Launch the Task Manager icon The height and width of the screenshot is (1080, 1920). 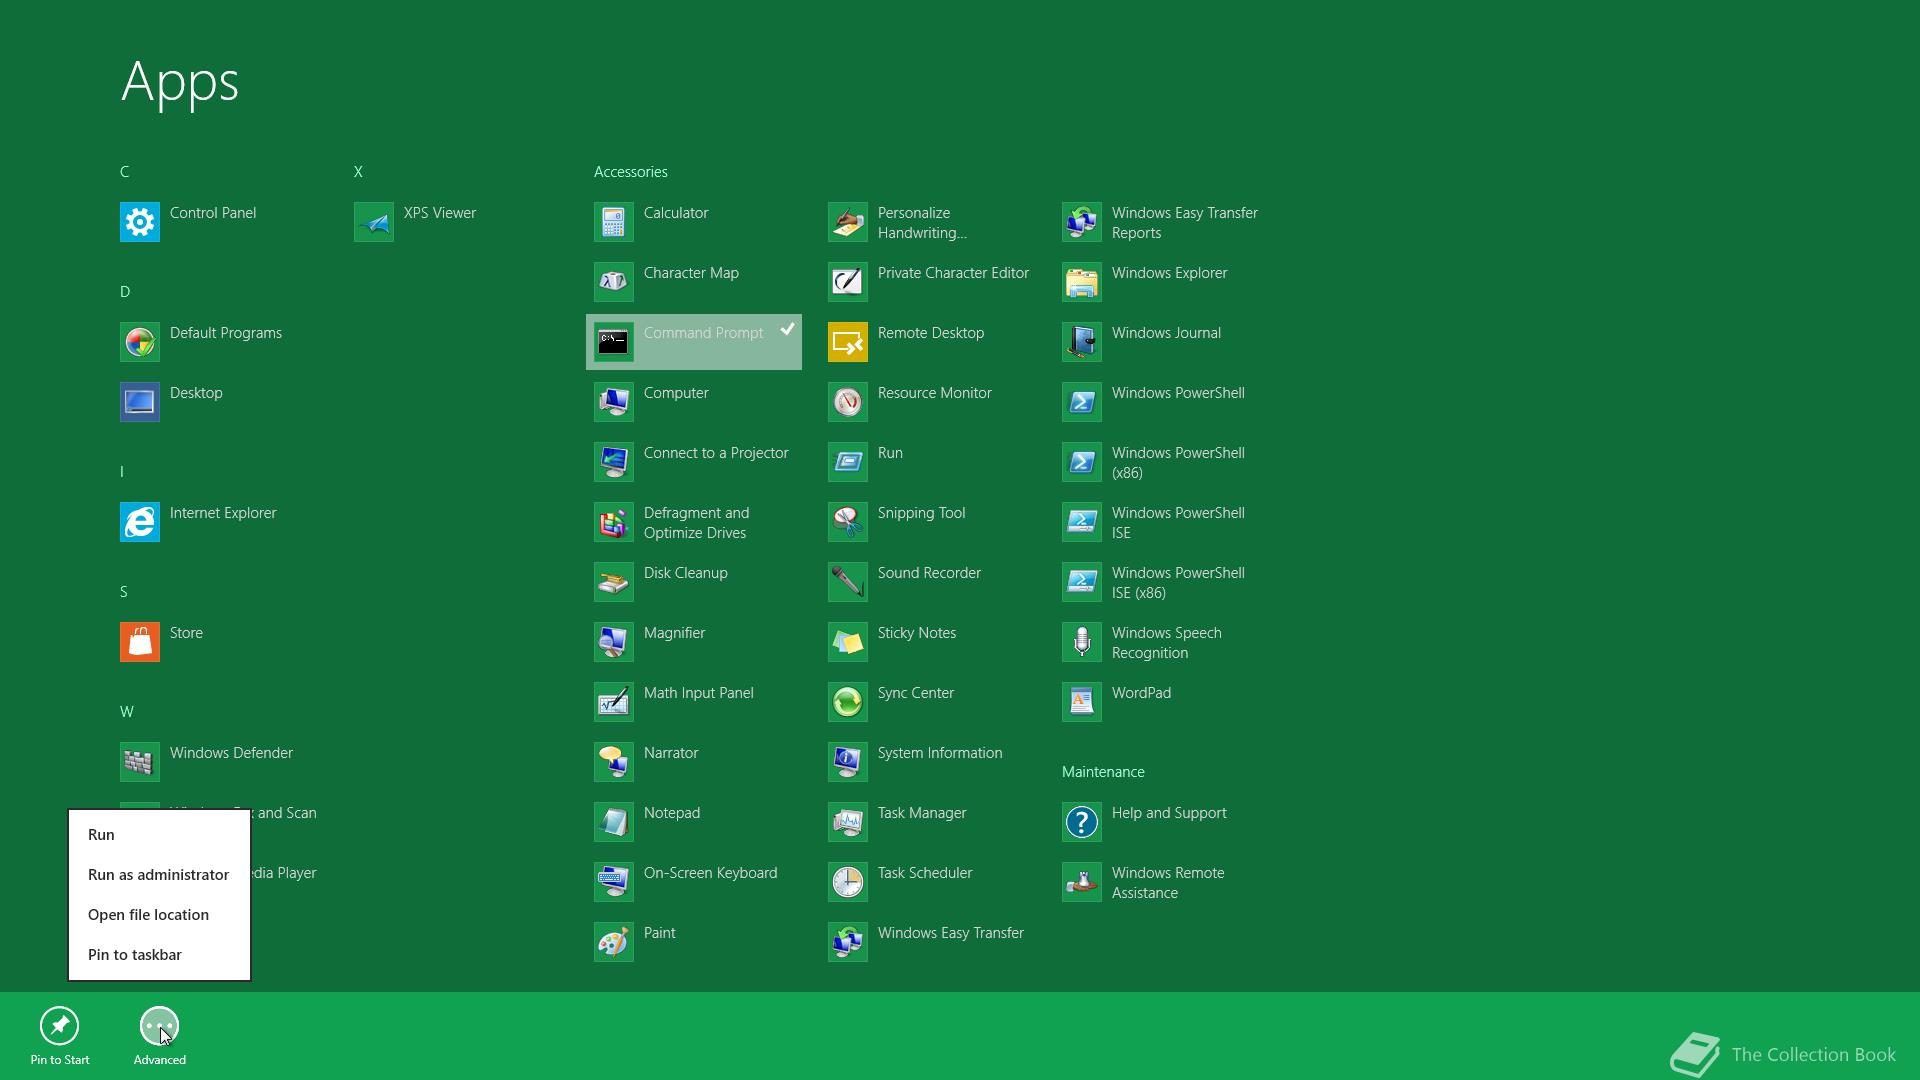point(847,822)
